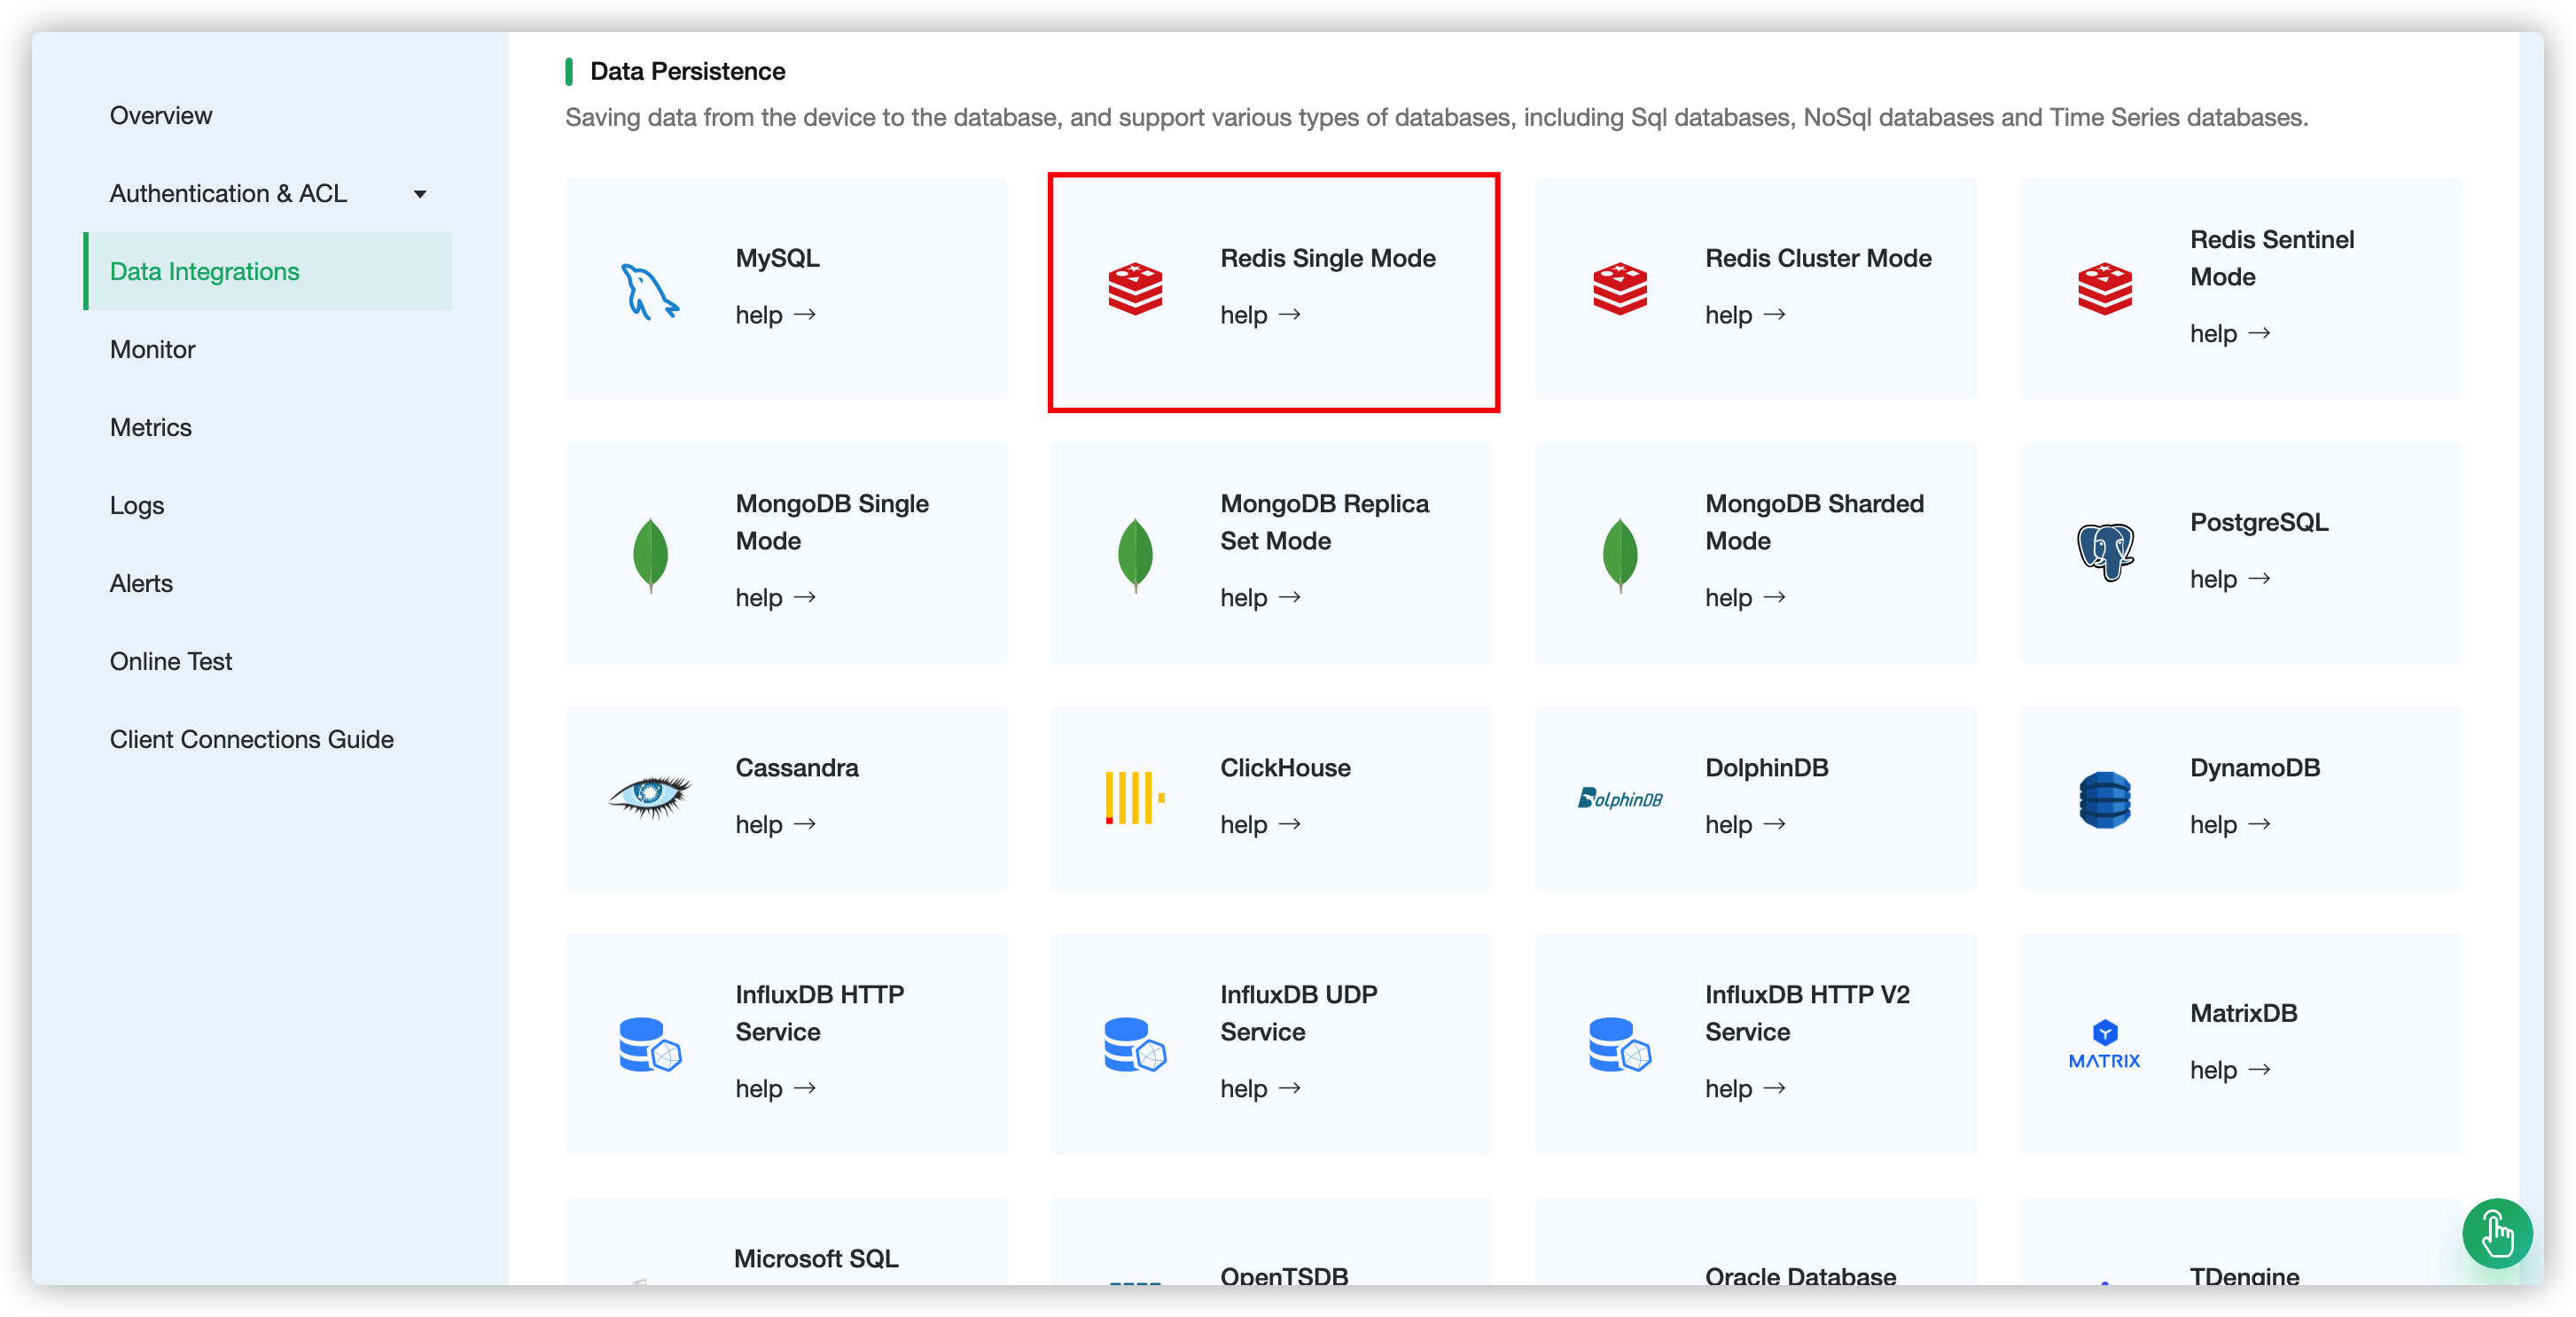Open help link for InfluxDB UDP Service

[1261, 1088]
